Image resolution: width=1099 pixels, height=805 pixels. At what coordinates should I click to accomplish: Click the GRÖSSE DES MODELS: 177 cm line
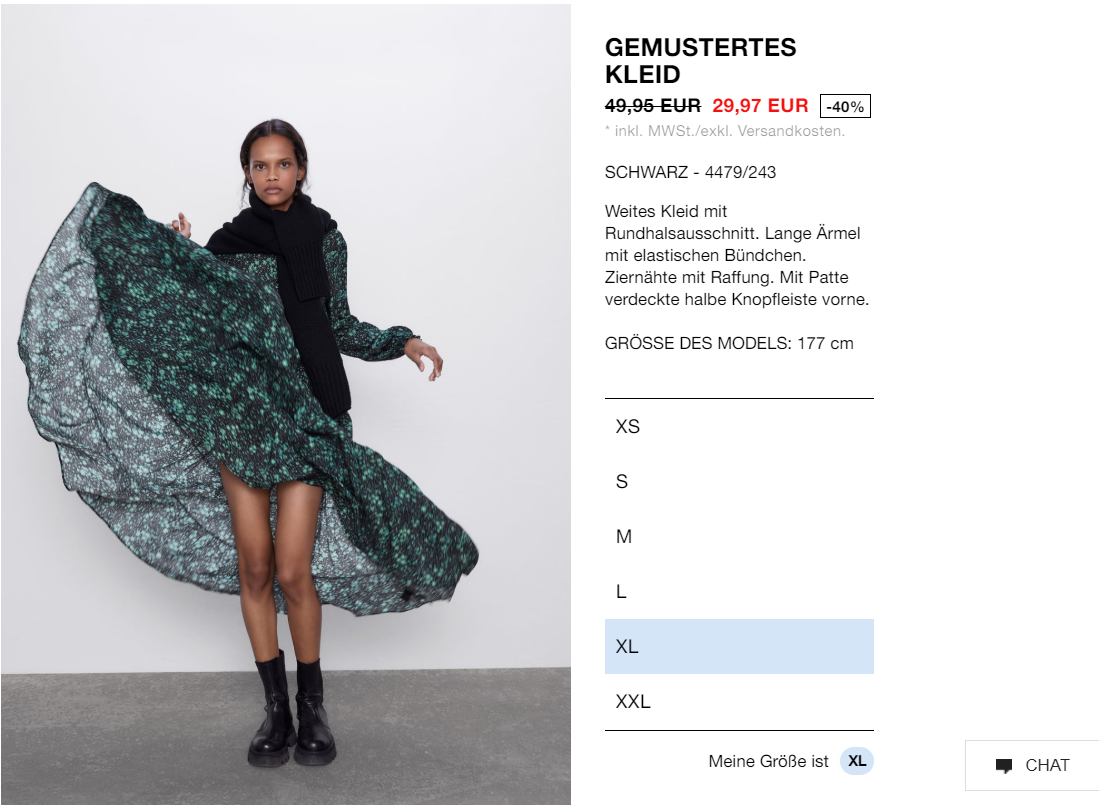click(729, 343)
